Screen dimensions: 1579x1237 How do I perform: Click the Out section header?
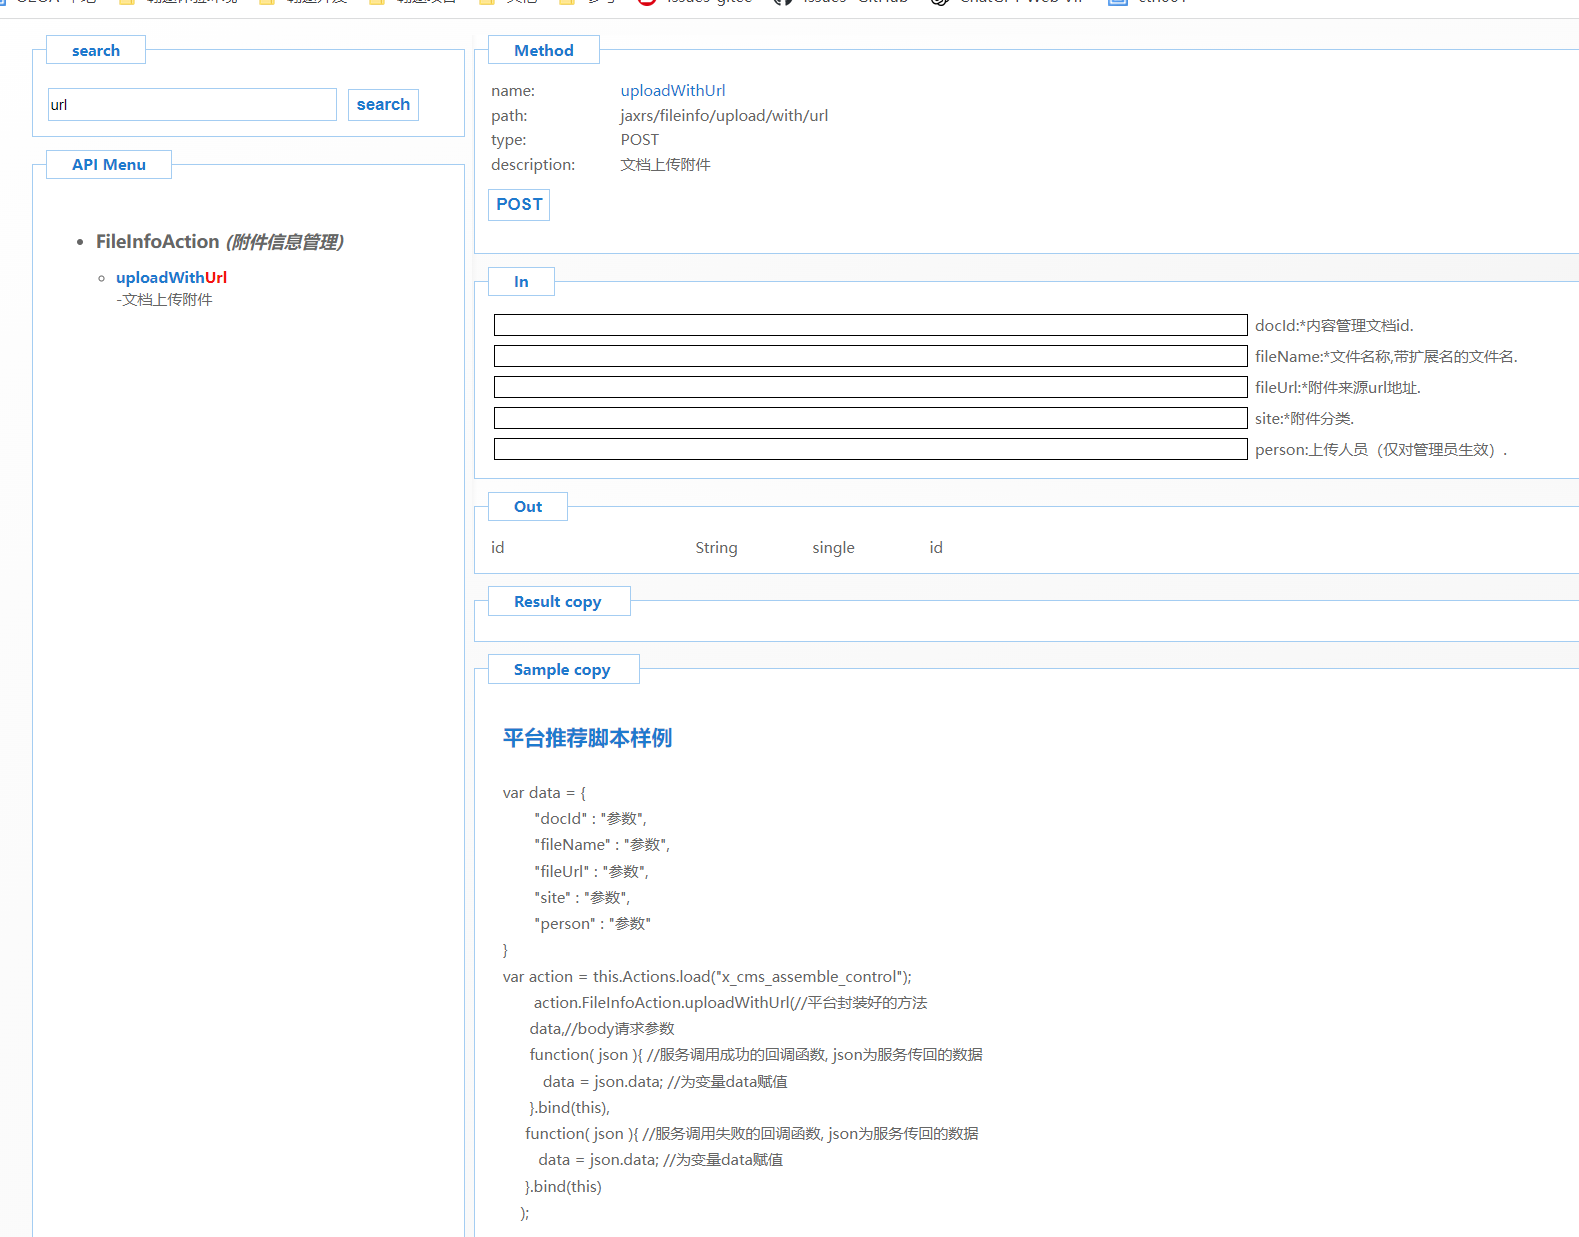tap(528, 507)
